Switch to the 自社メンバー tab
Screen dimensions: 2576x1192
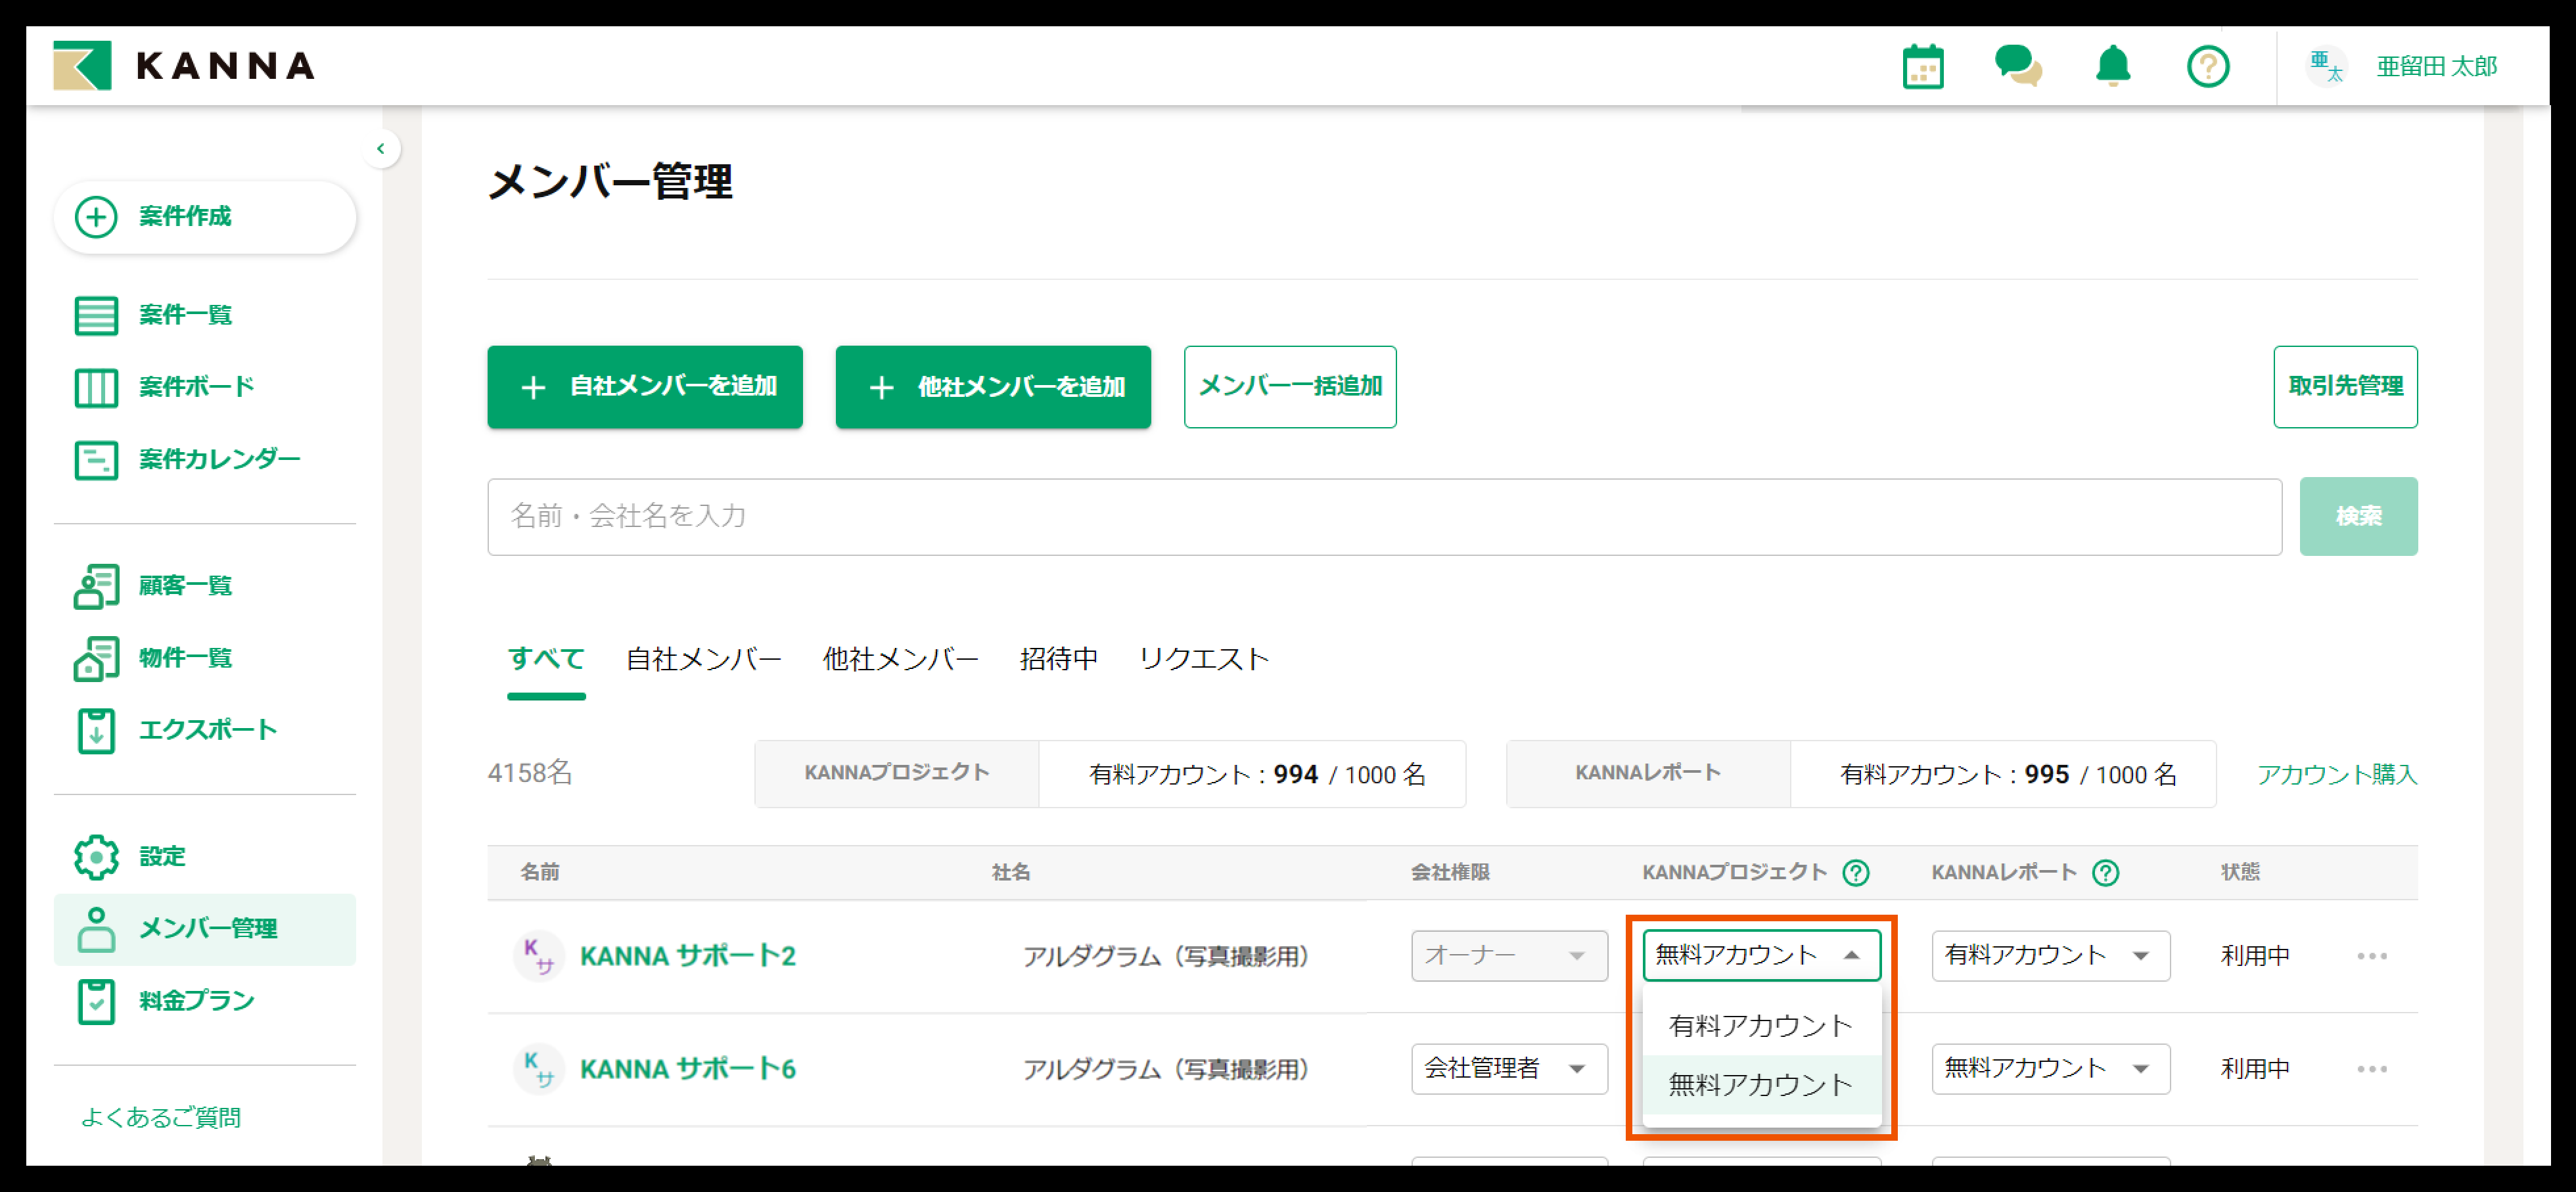pos(703,659)
